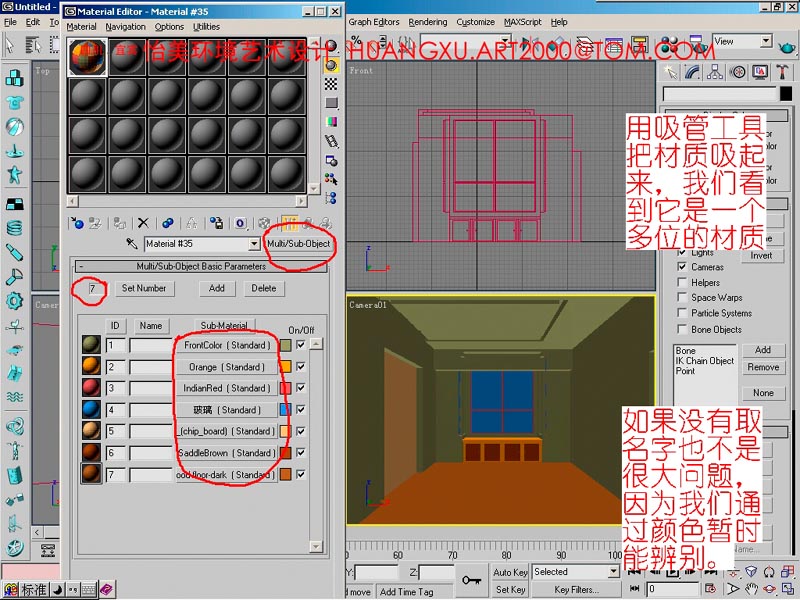Click Reset Map/Mtl delete icon
The image size is (800, 600).
[143, 223]
